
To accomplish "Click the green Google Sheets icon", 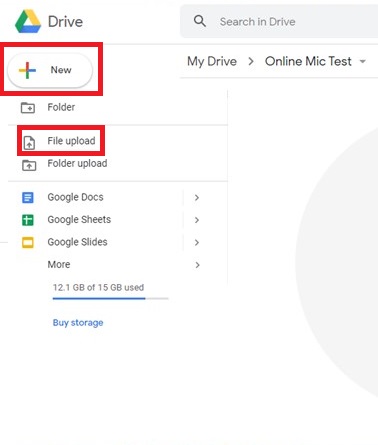I will 28,220.
